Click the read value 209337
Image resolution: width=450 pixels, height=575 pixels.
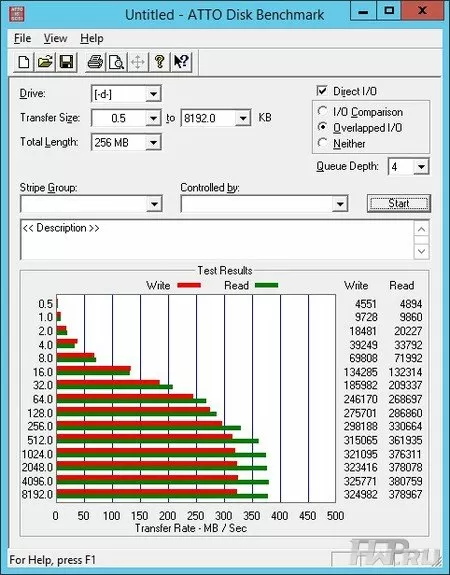pos(405,385)
